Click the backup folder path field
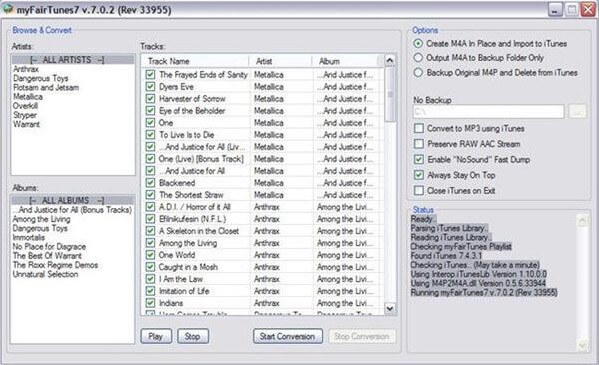Viewport: 599px width, 365px height. [x=488, y=112]
